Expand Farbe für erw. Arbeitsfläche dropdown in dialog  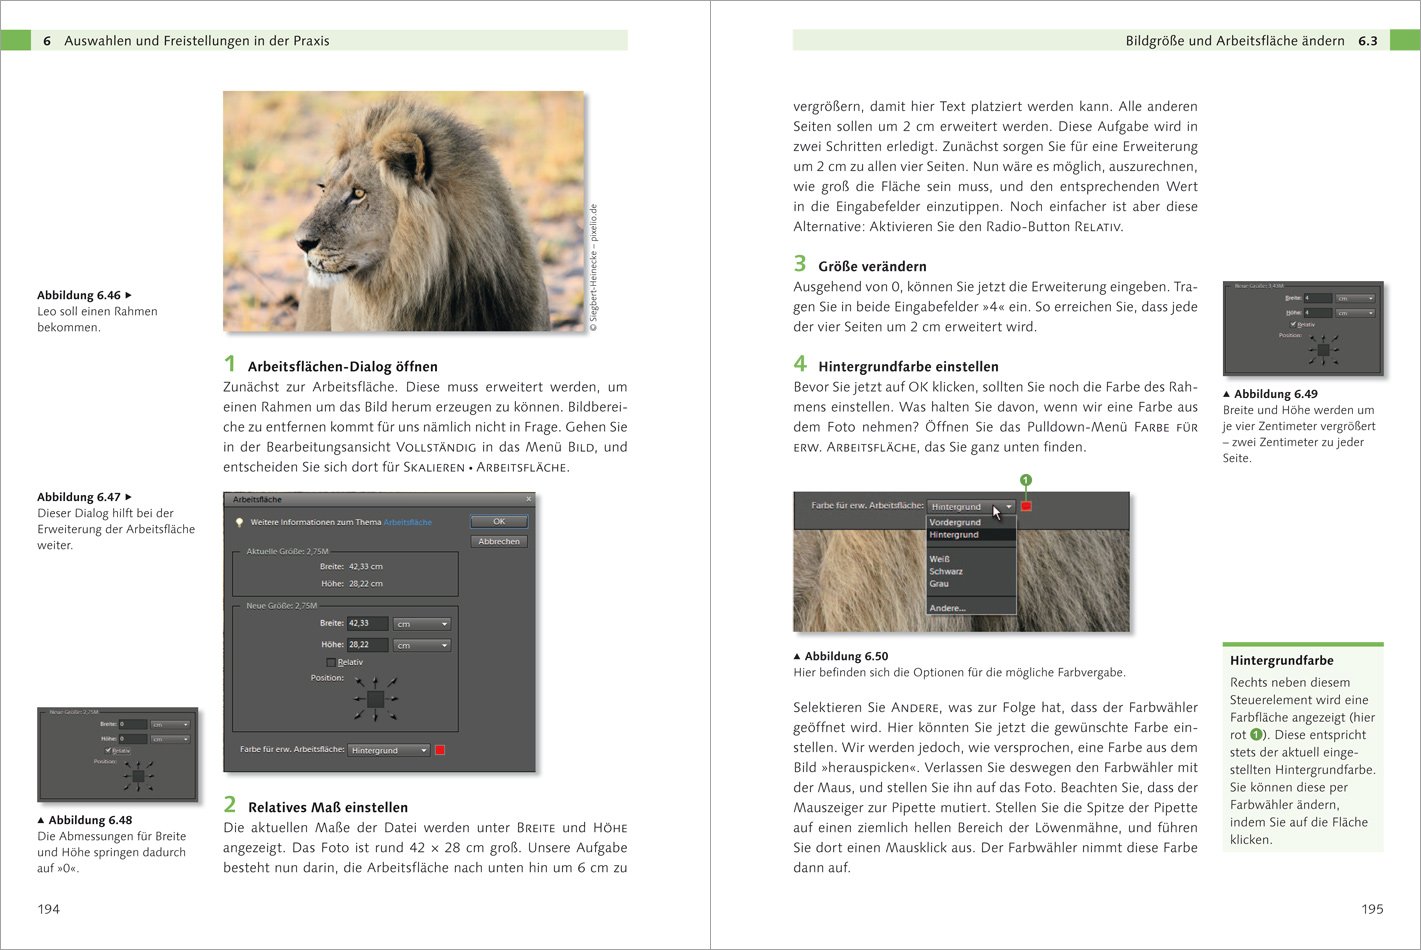pos(389,750)
